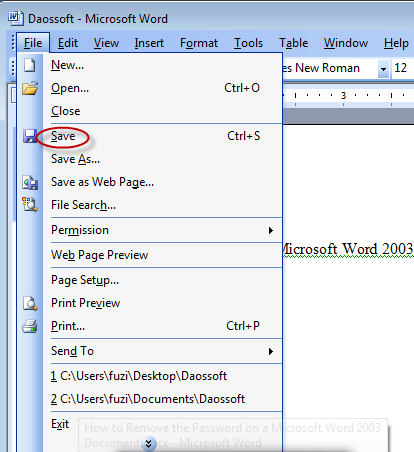
Task: Click the Word document icon in title bar
Action: click(x=15, y=18)
